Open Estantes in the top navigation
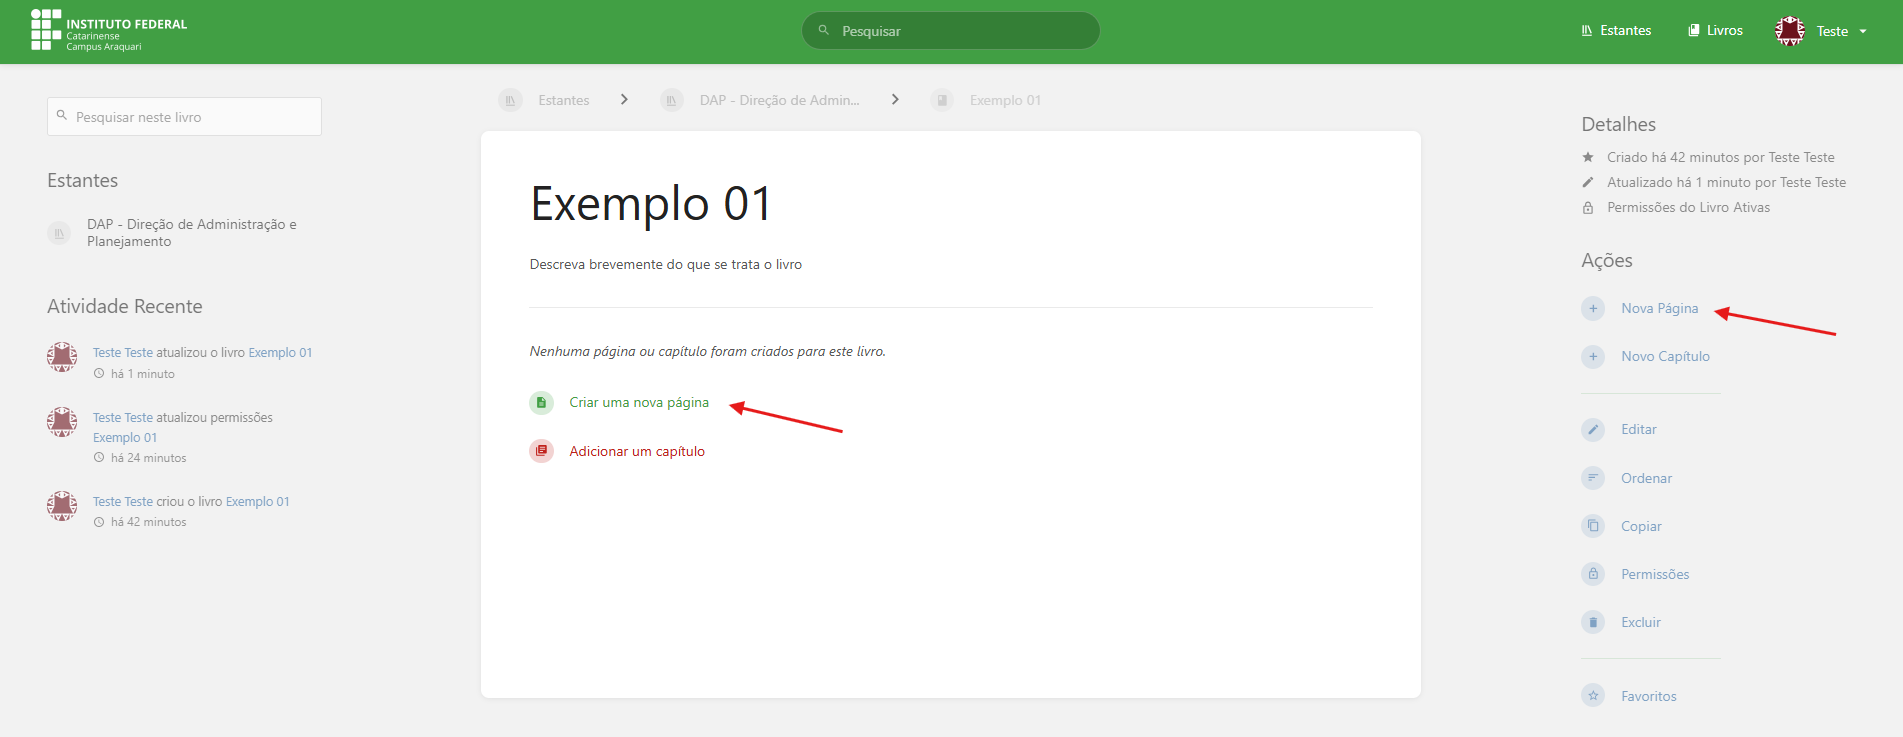Screen dimensions: 1903x737 (x=1616, y=31)
